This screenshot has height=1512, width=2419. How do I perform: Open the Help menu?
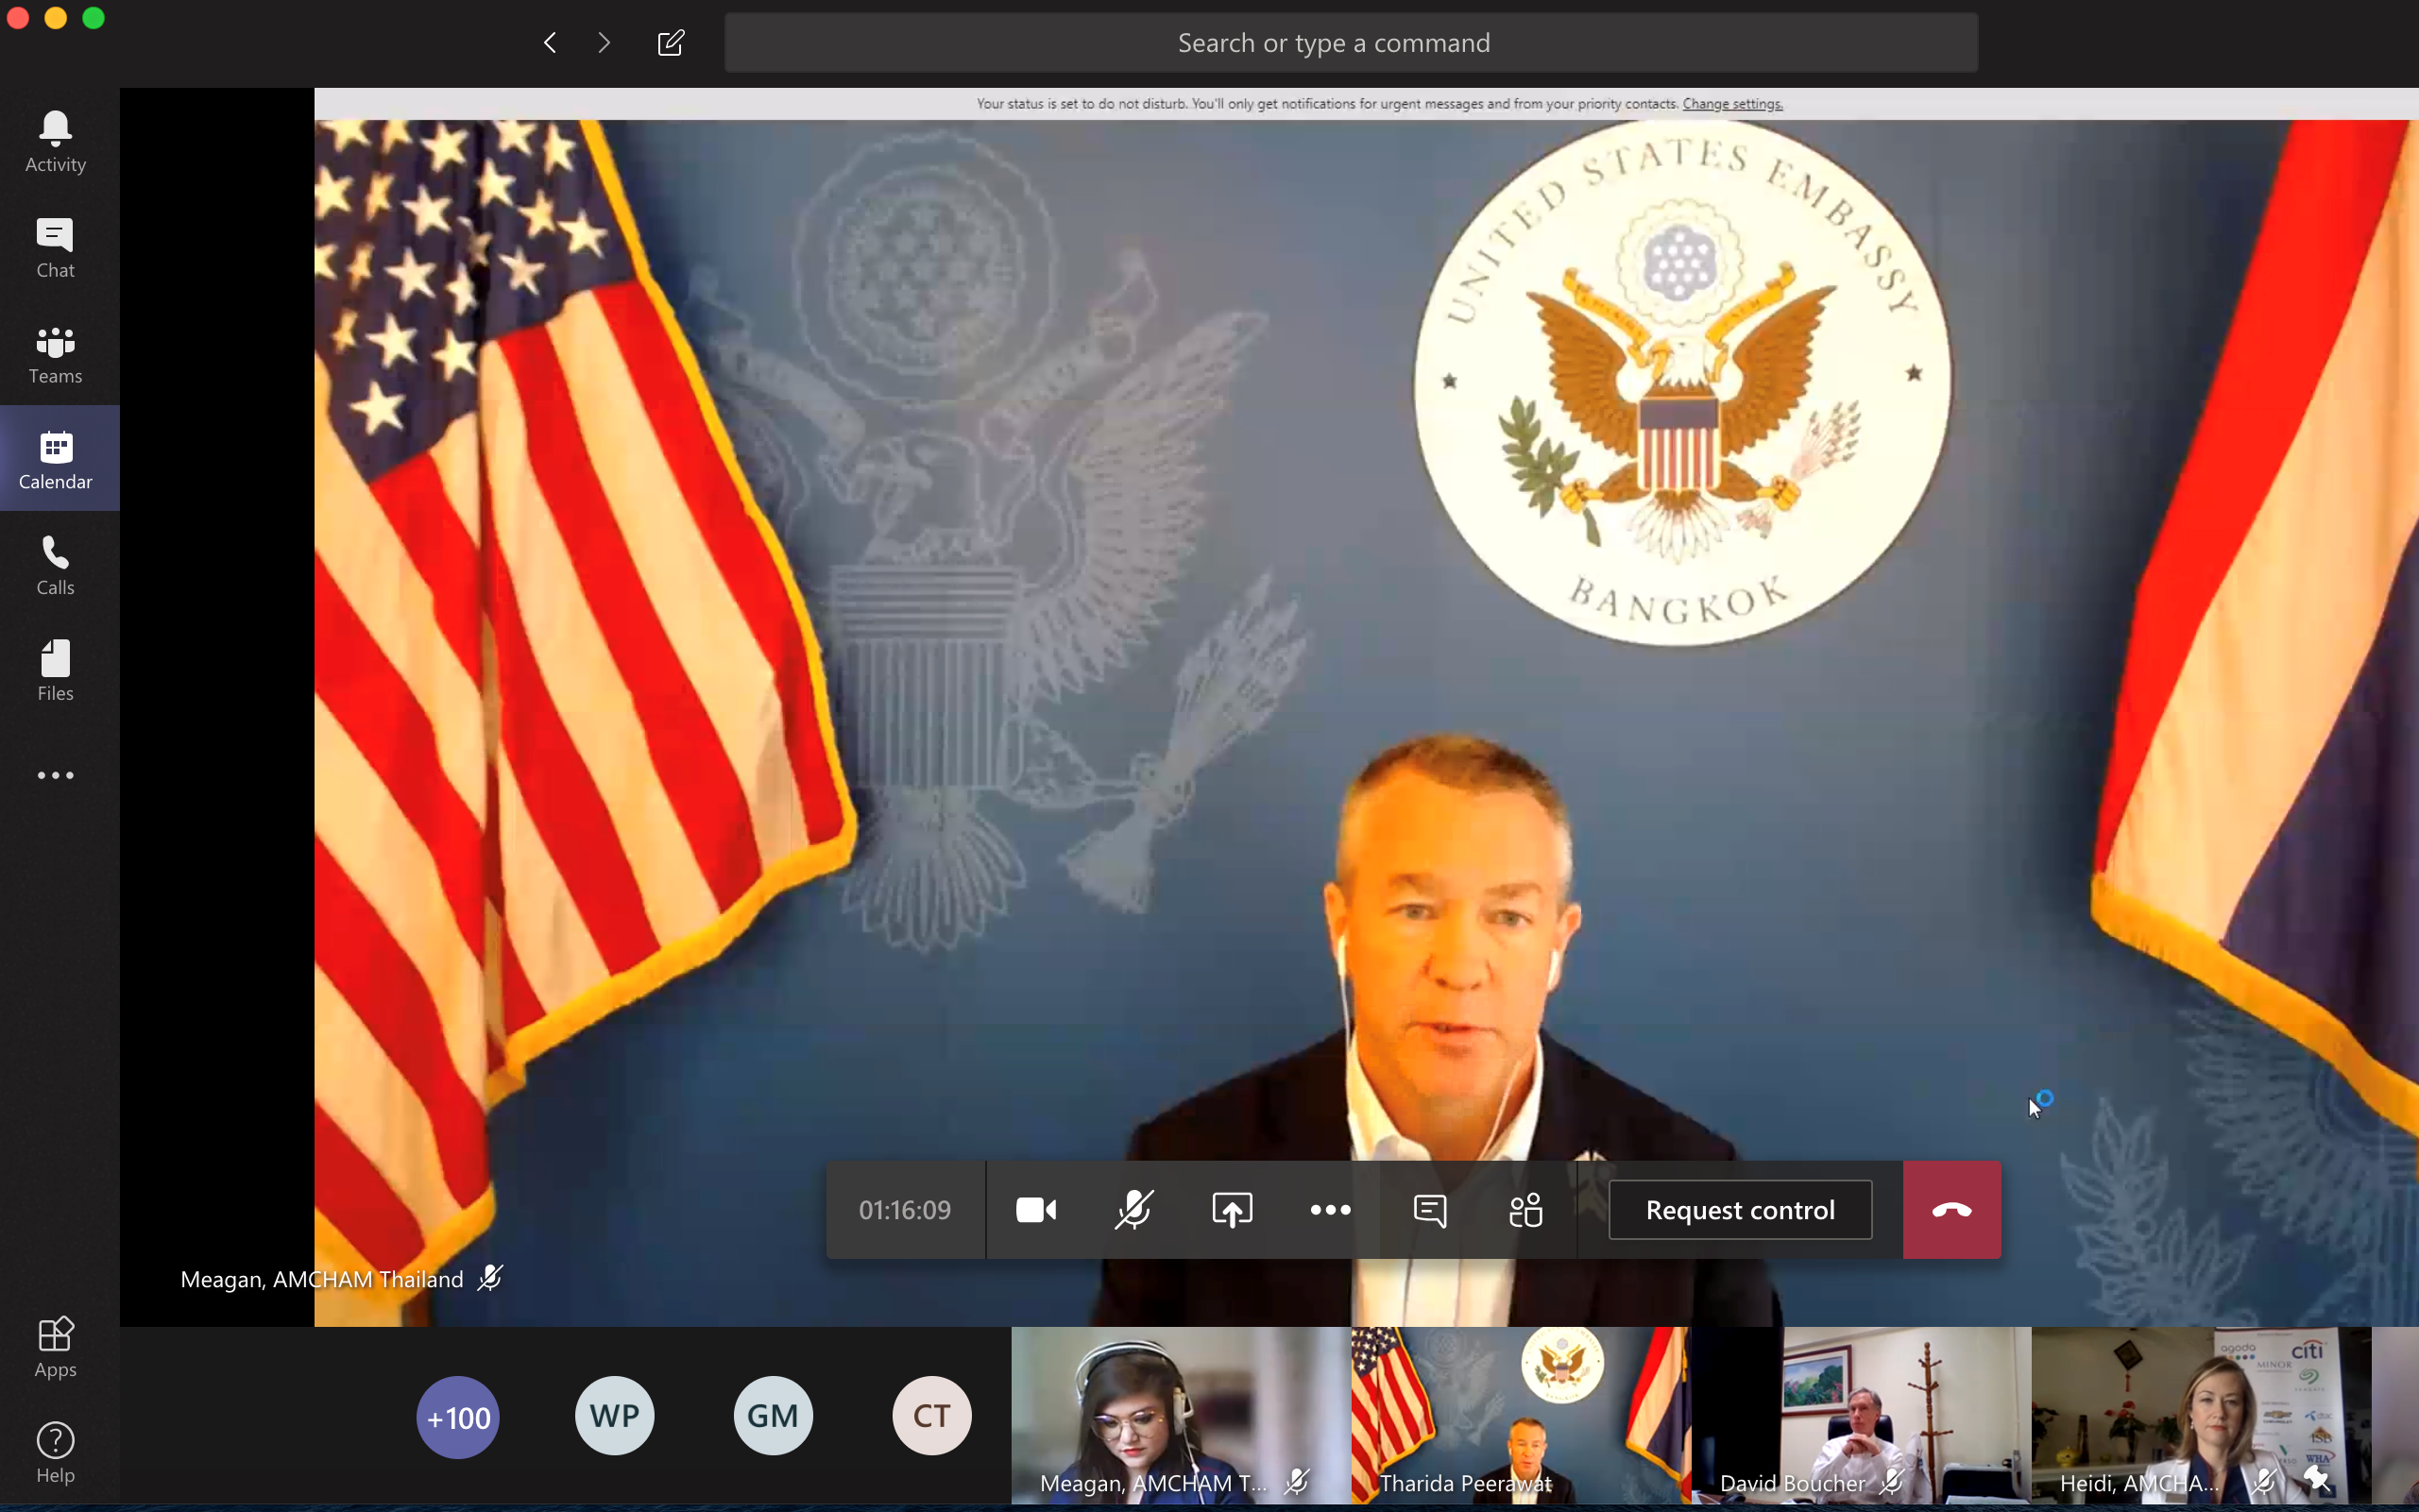[x=55, y=1453]
